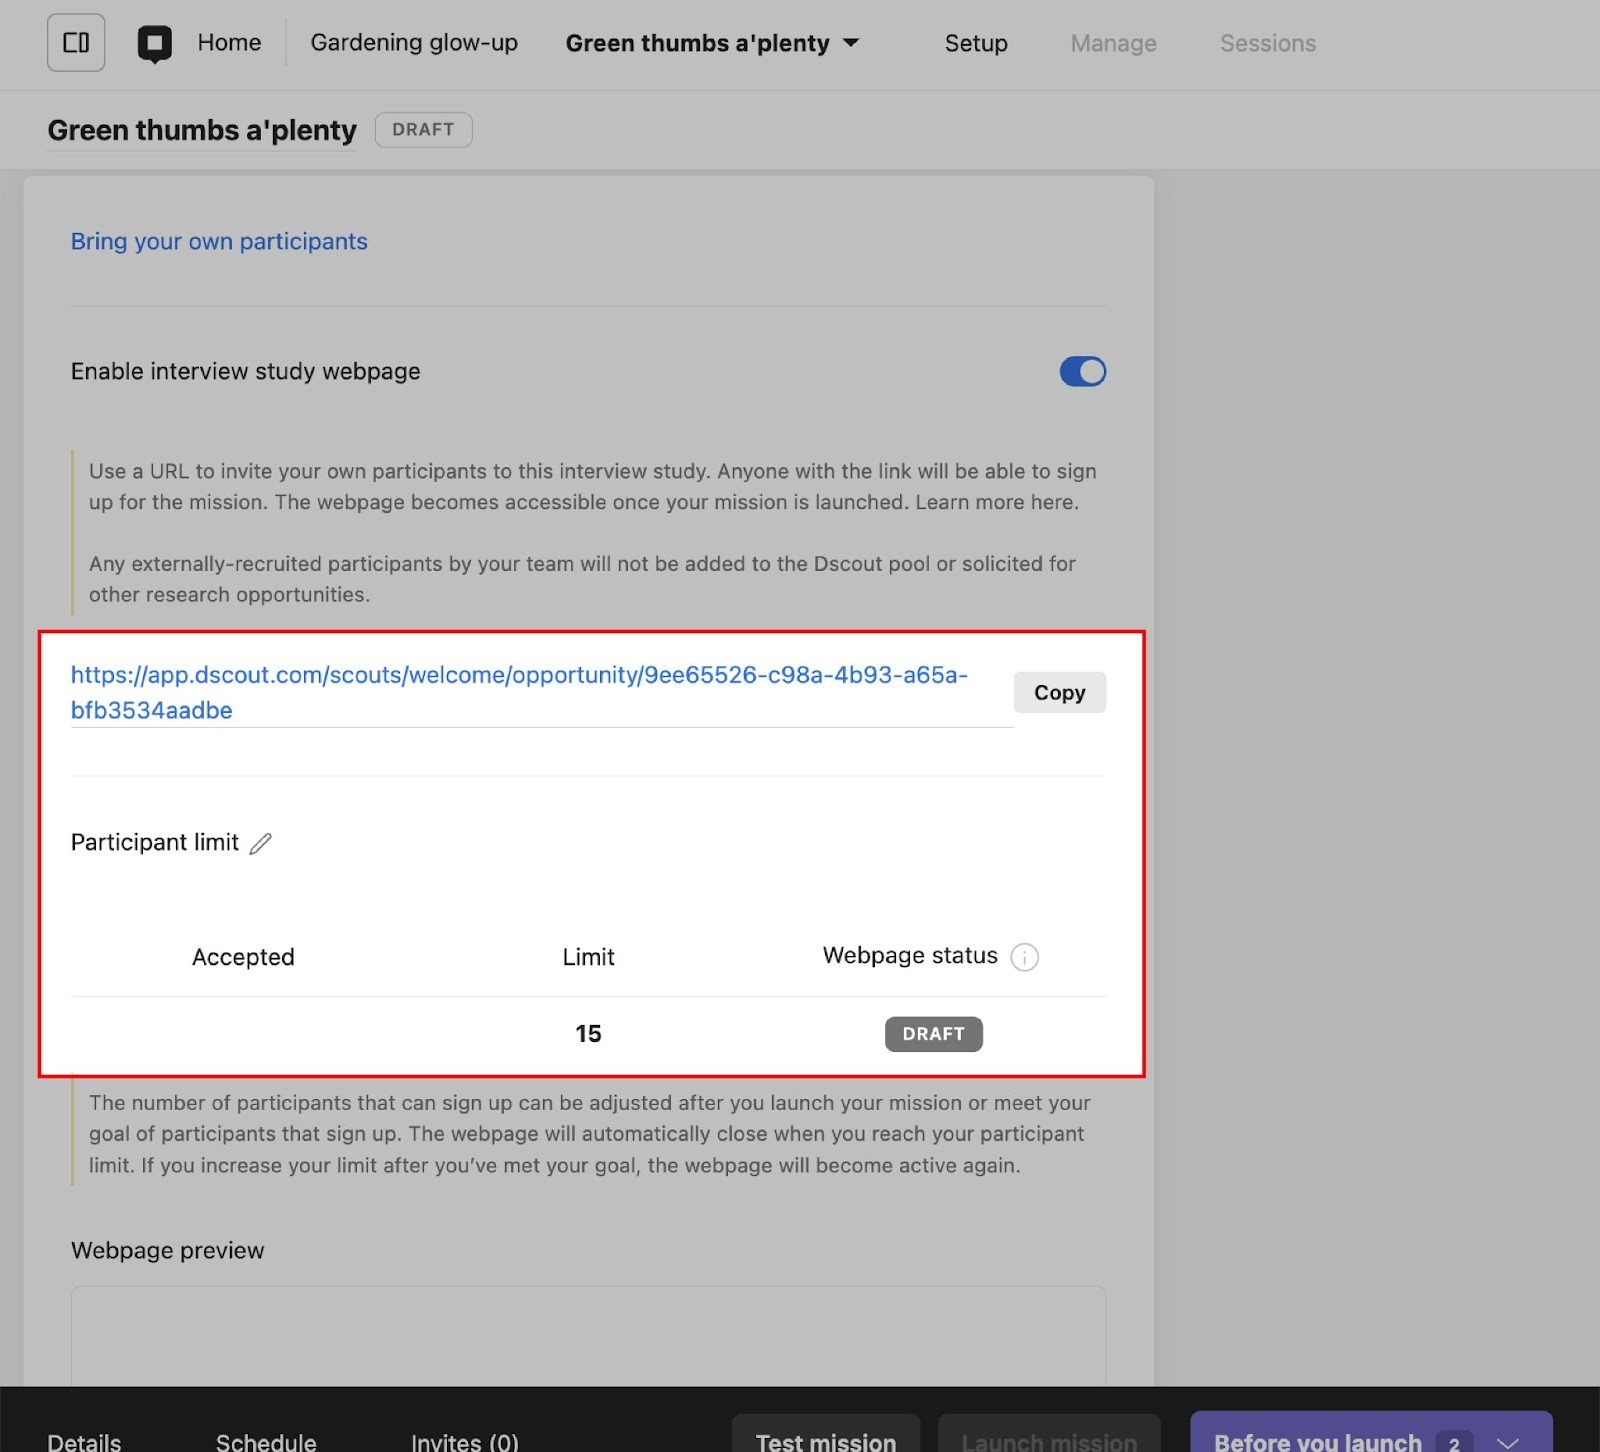Go to the Home page
1600x1452 pixels.
point(229,43)
